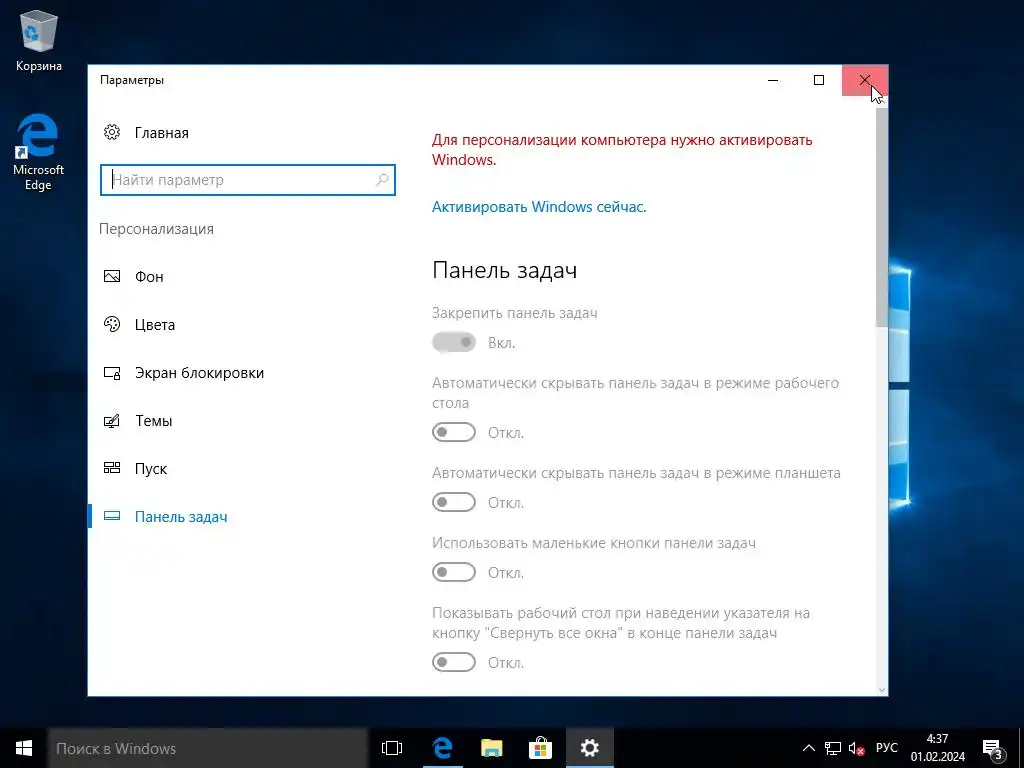
Task: Select the Темы icon
Action: coord(112,421)
